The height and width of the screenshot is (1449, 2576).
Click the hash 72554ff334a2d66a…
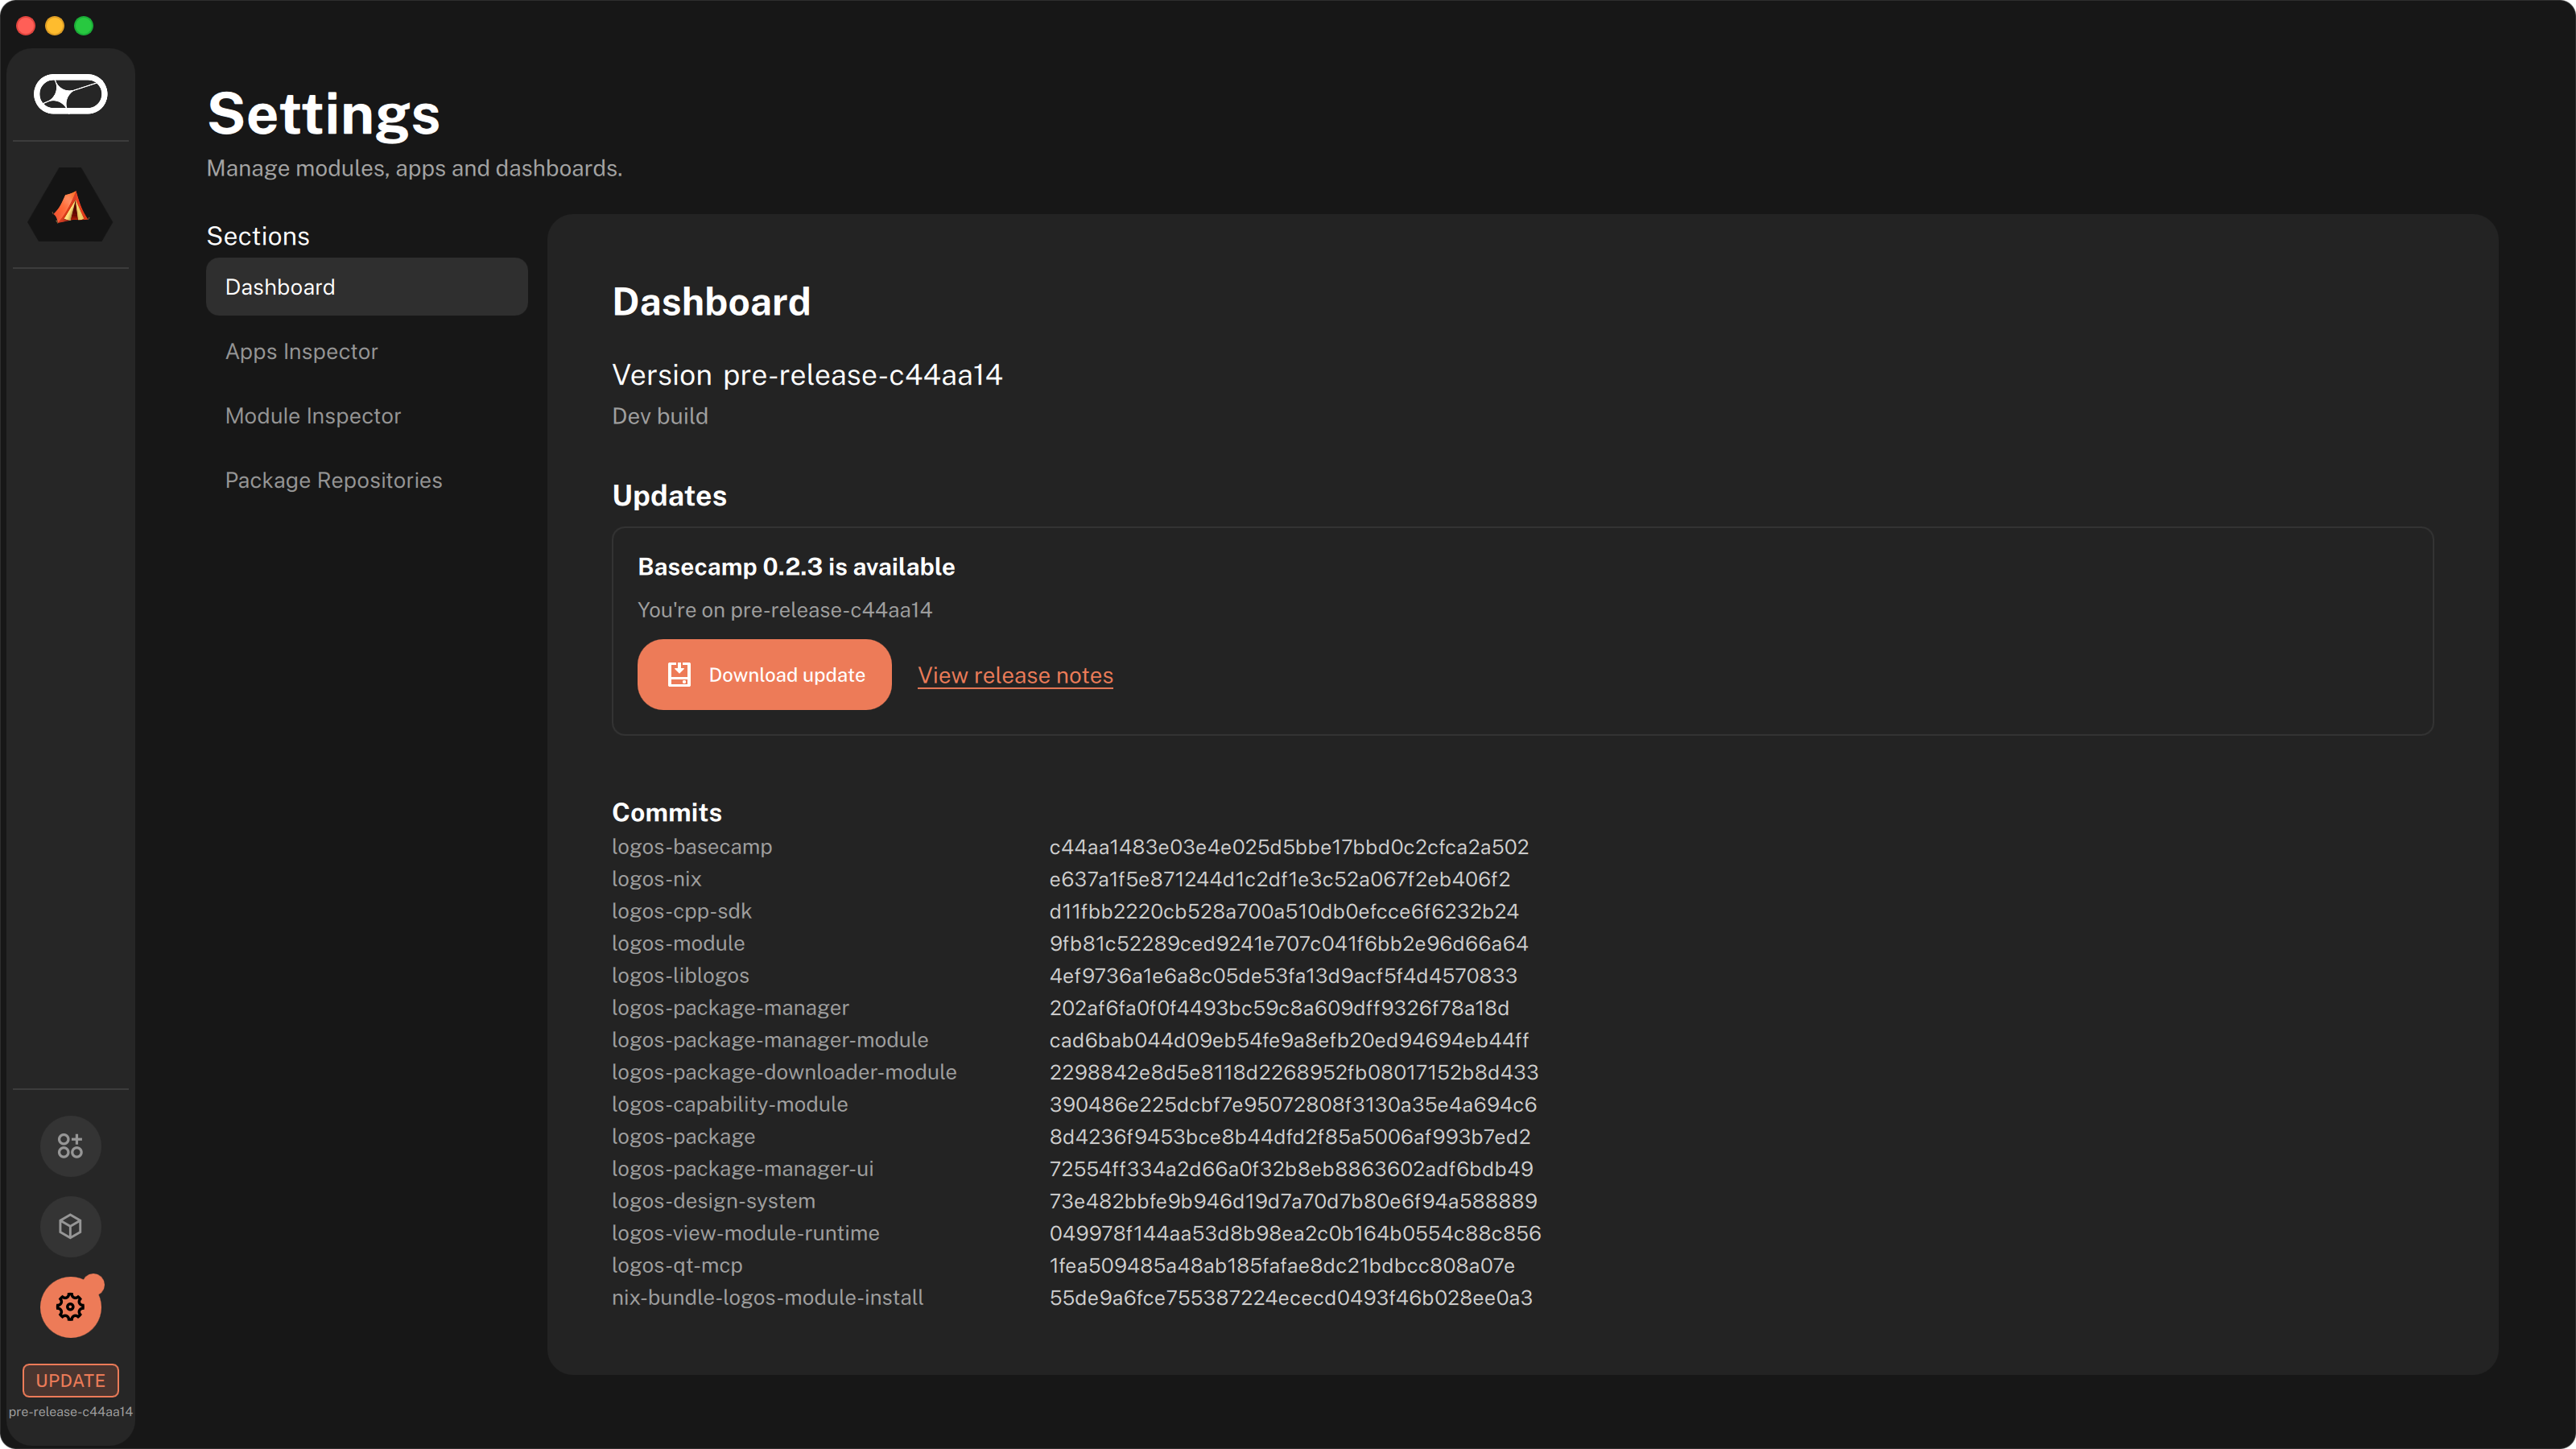pos(1291,1169)
